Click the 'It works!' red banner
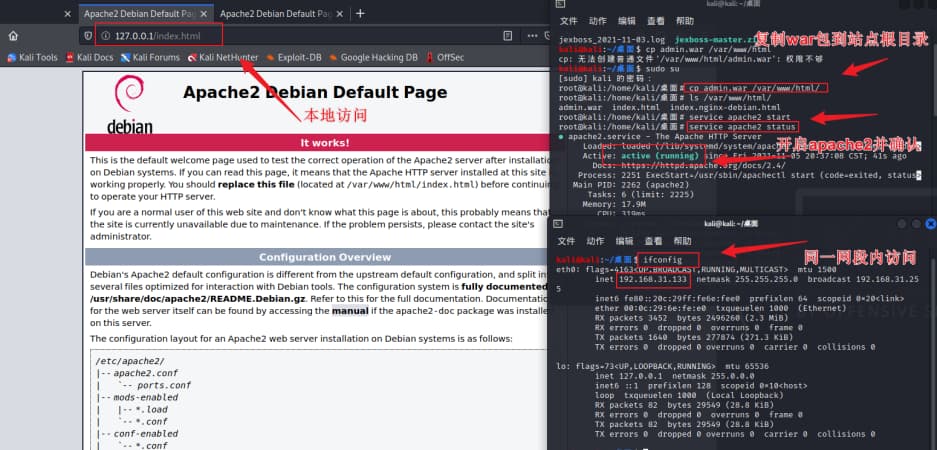Image resolution: width=937 pixels, height=450 pixels. pos(324,143)
